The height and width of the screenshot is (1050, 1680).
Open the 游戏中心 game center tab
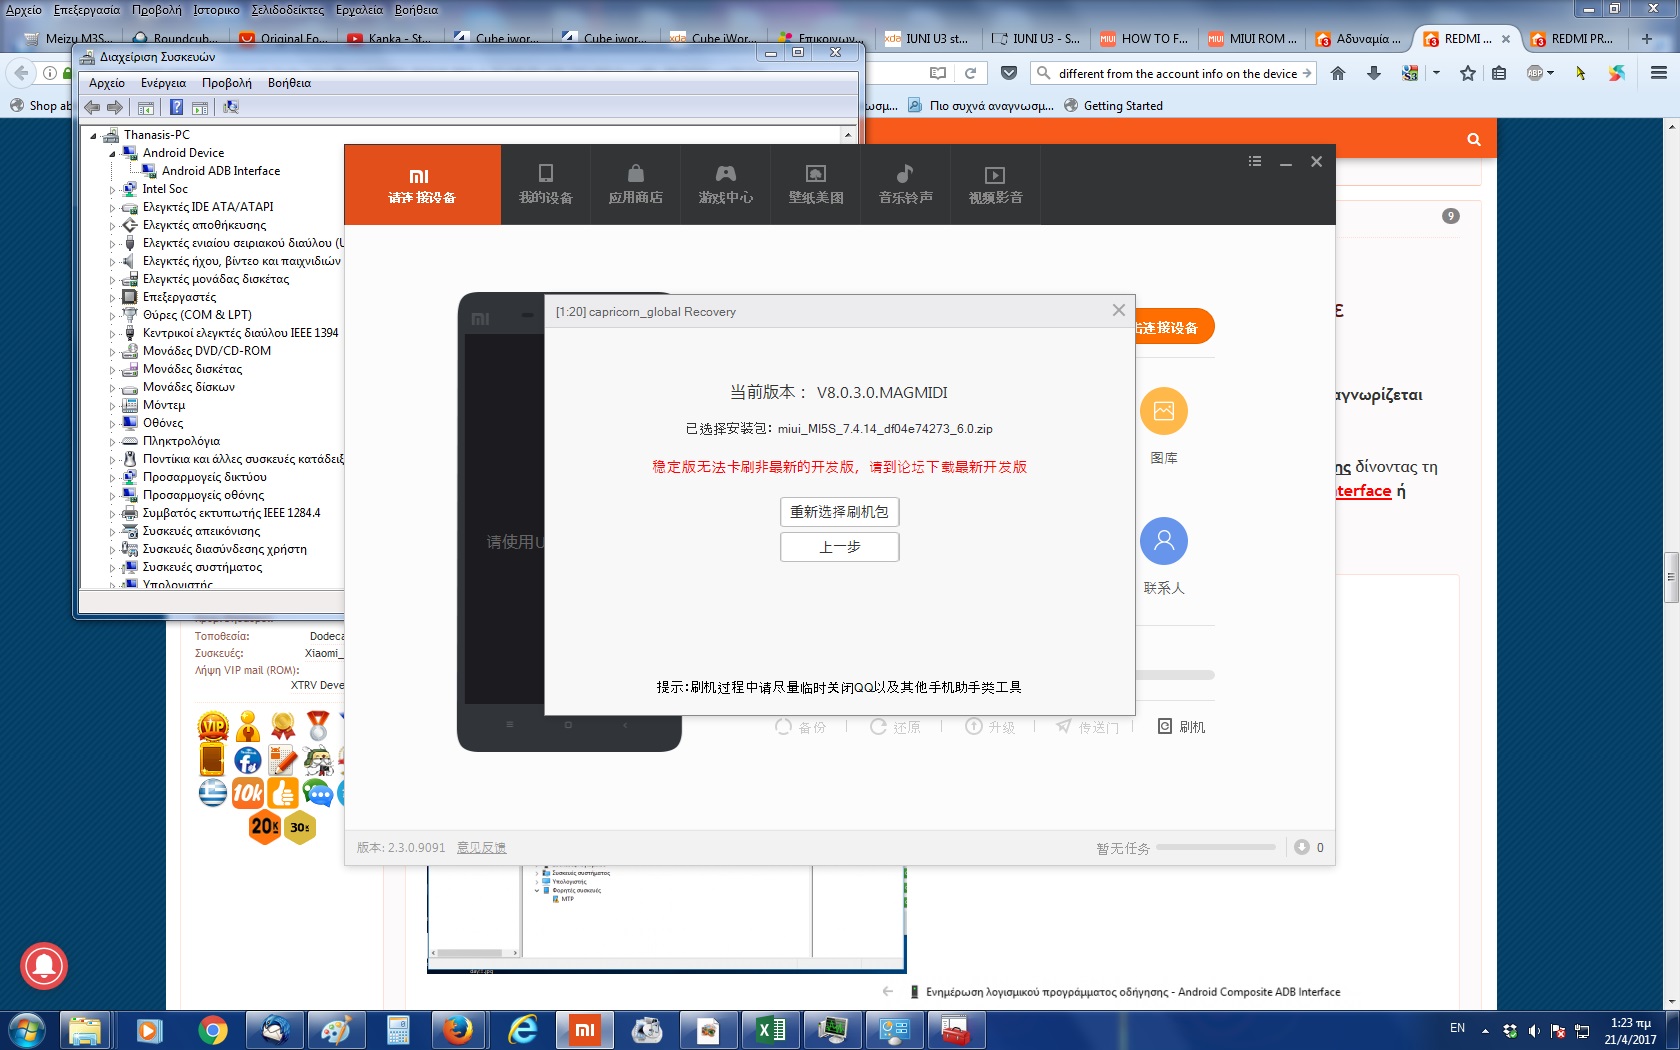coord(725,185)
